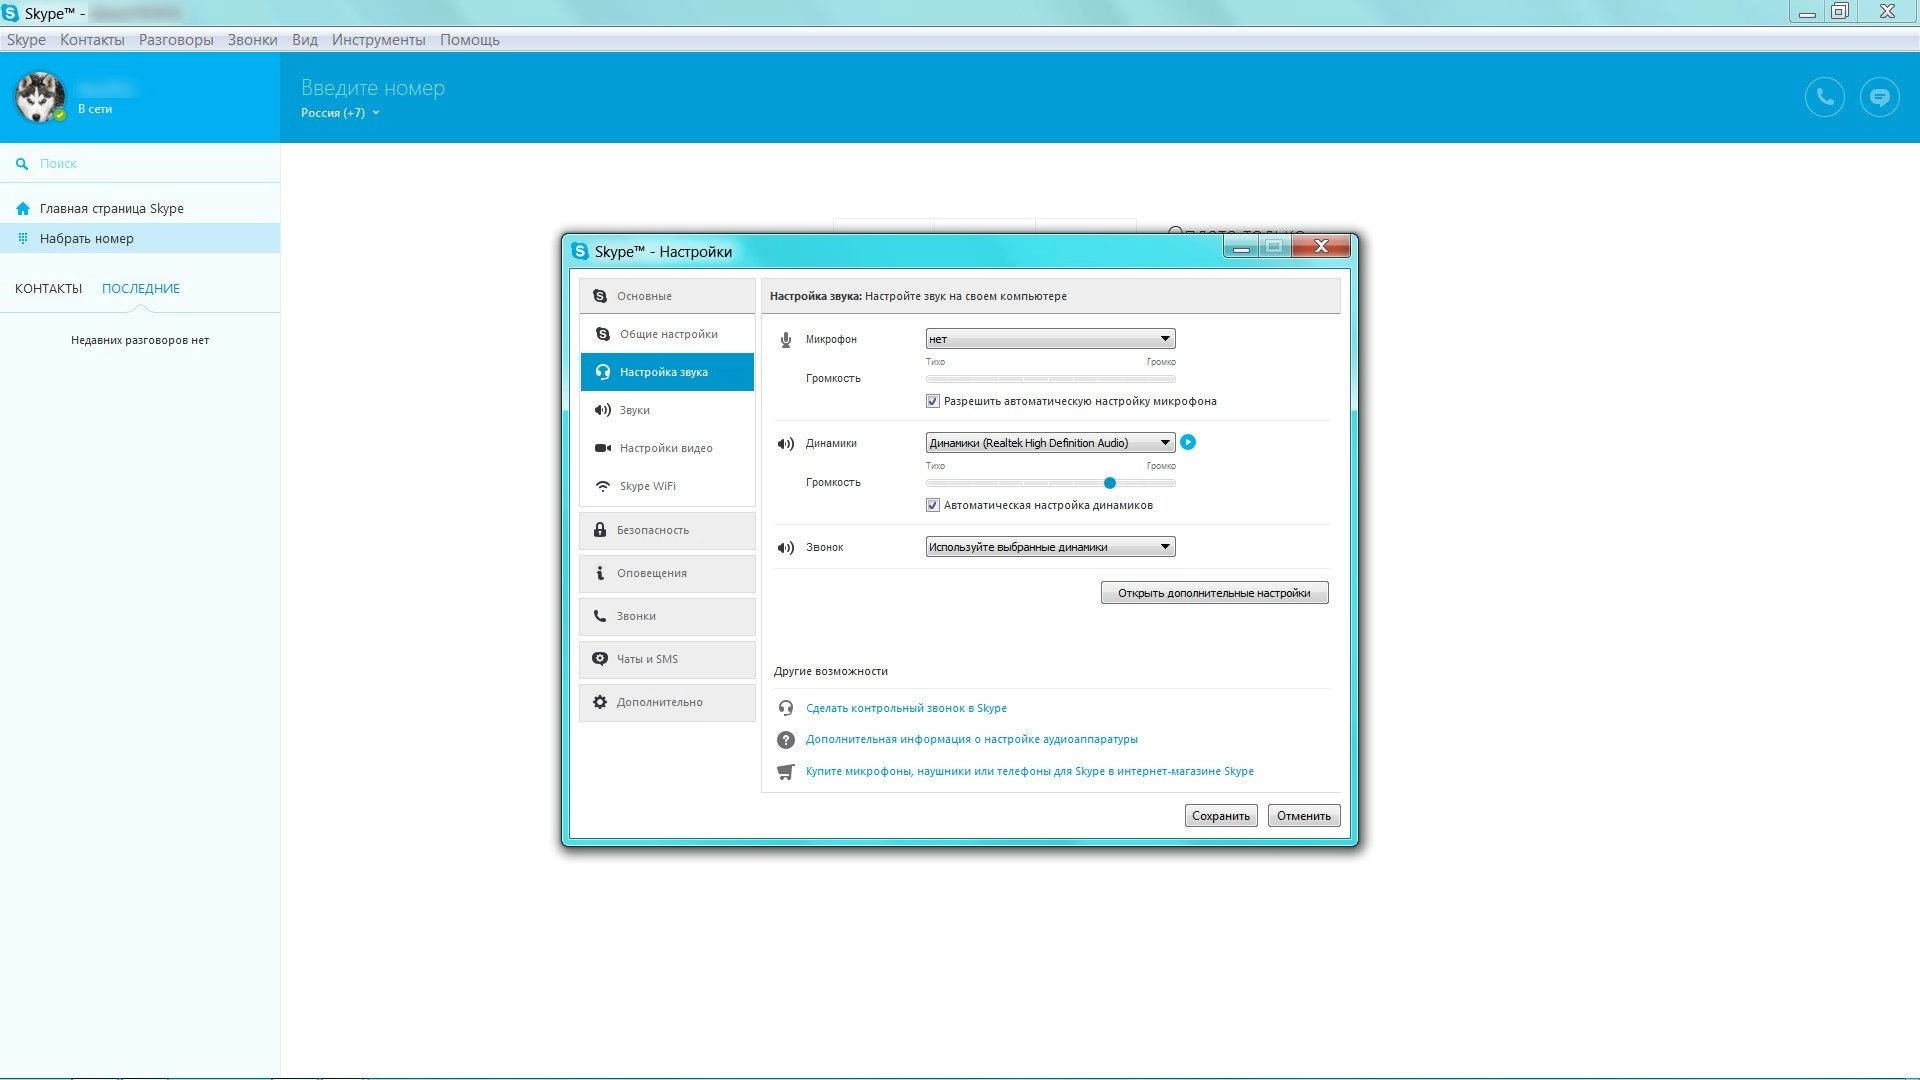Click the dial pad icon beside Набрать номер
The image size is (1920, 1080).
pyautogui.click(x=23, y=239)
